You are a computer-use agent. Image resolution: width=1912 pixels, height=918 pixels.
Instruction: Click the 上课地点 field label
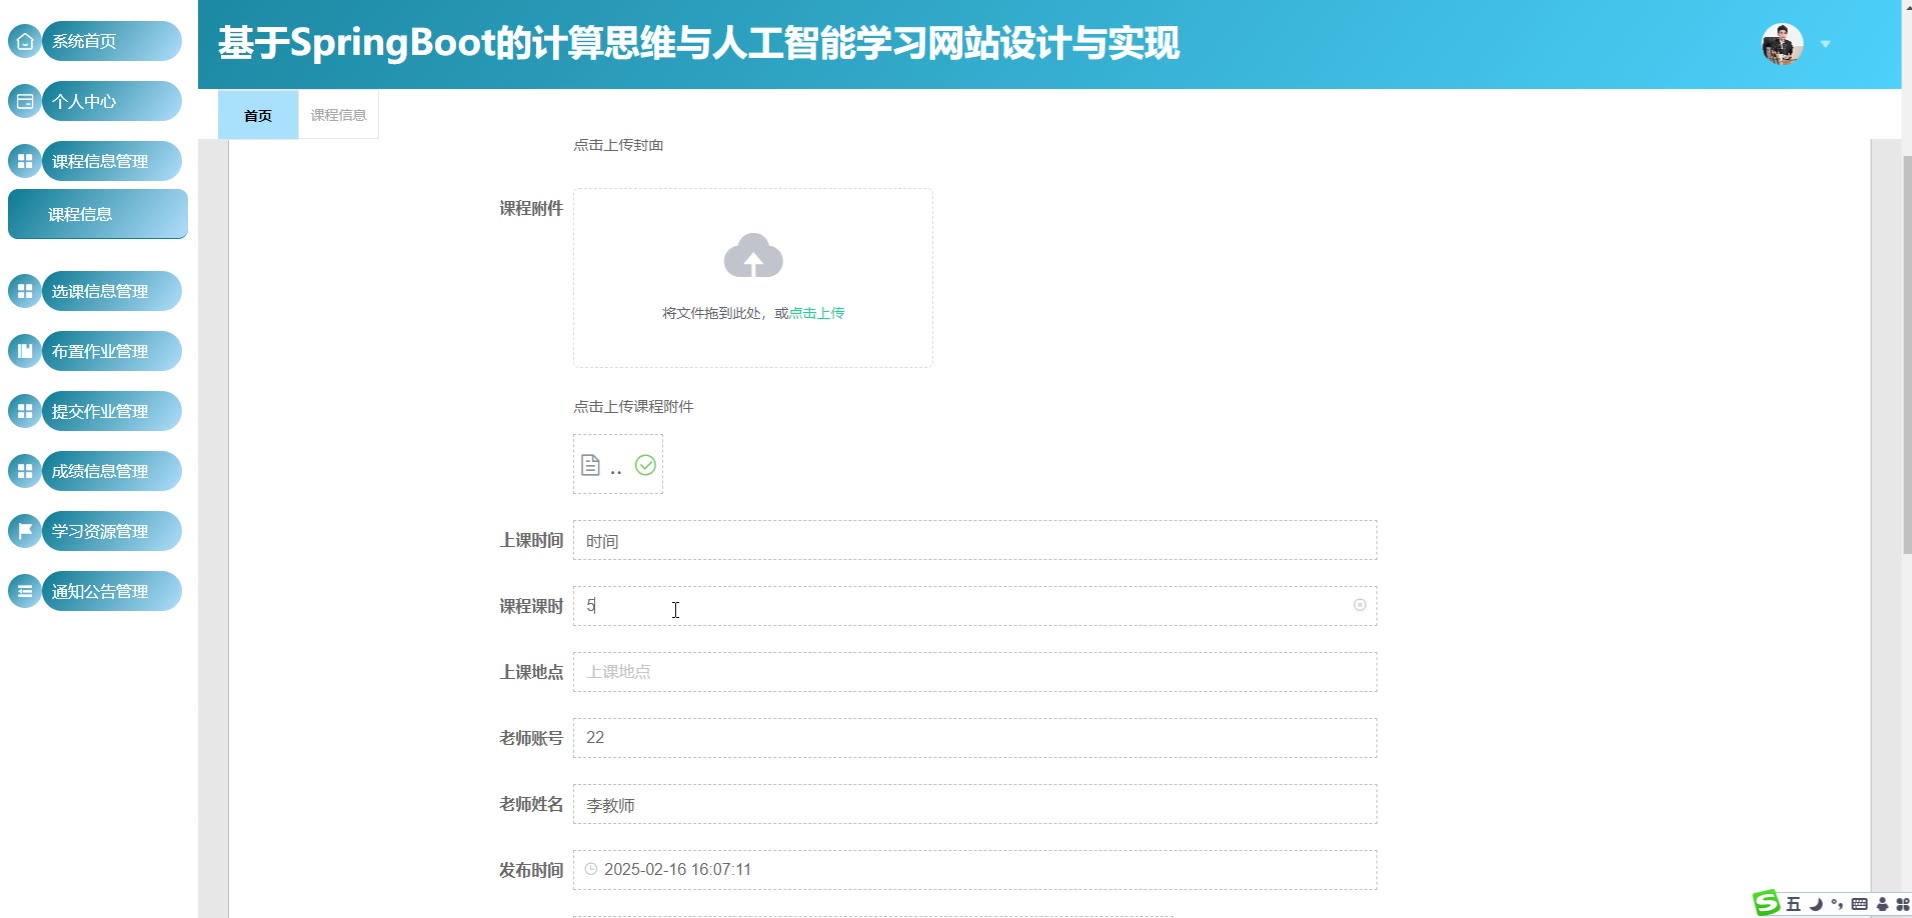point(531,672)
